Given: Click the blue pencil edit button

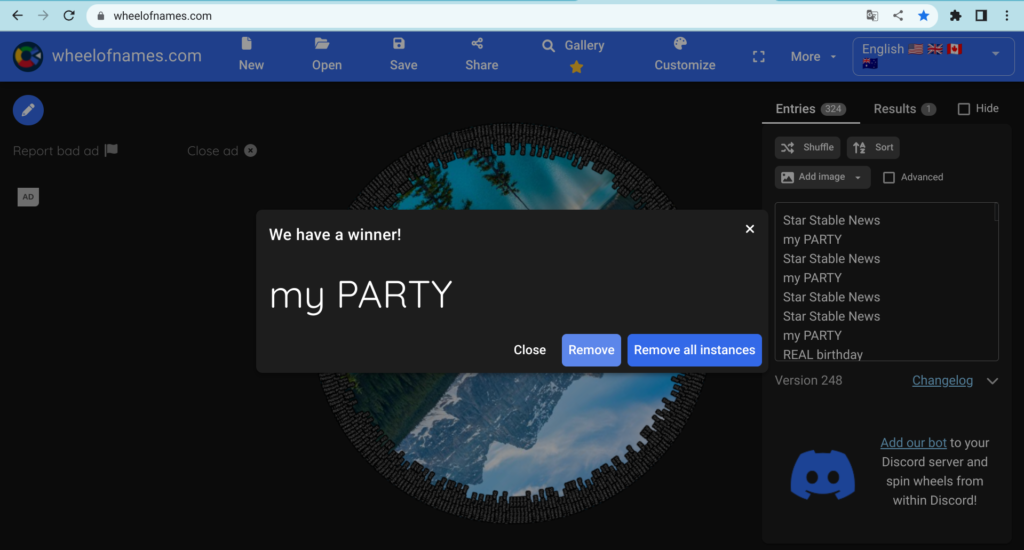Looking at the screenshot, I should (x=28, y=110).
